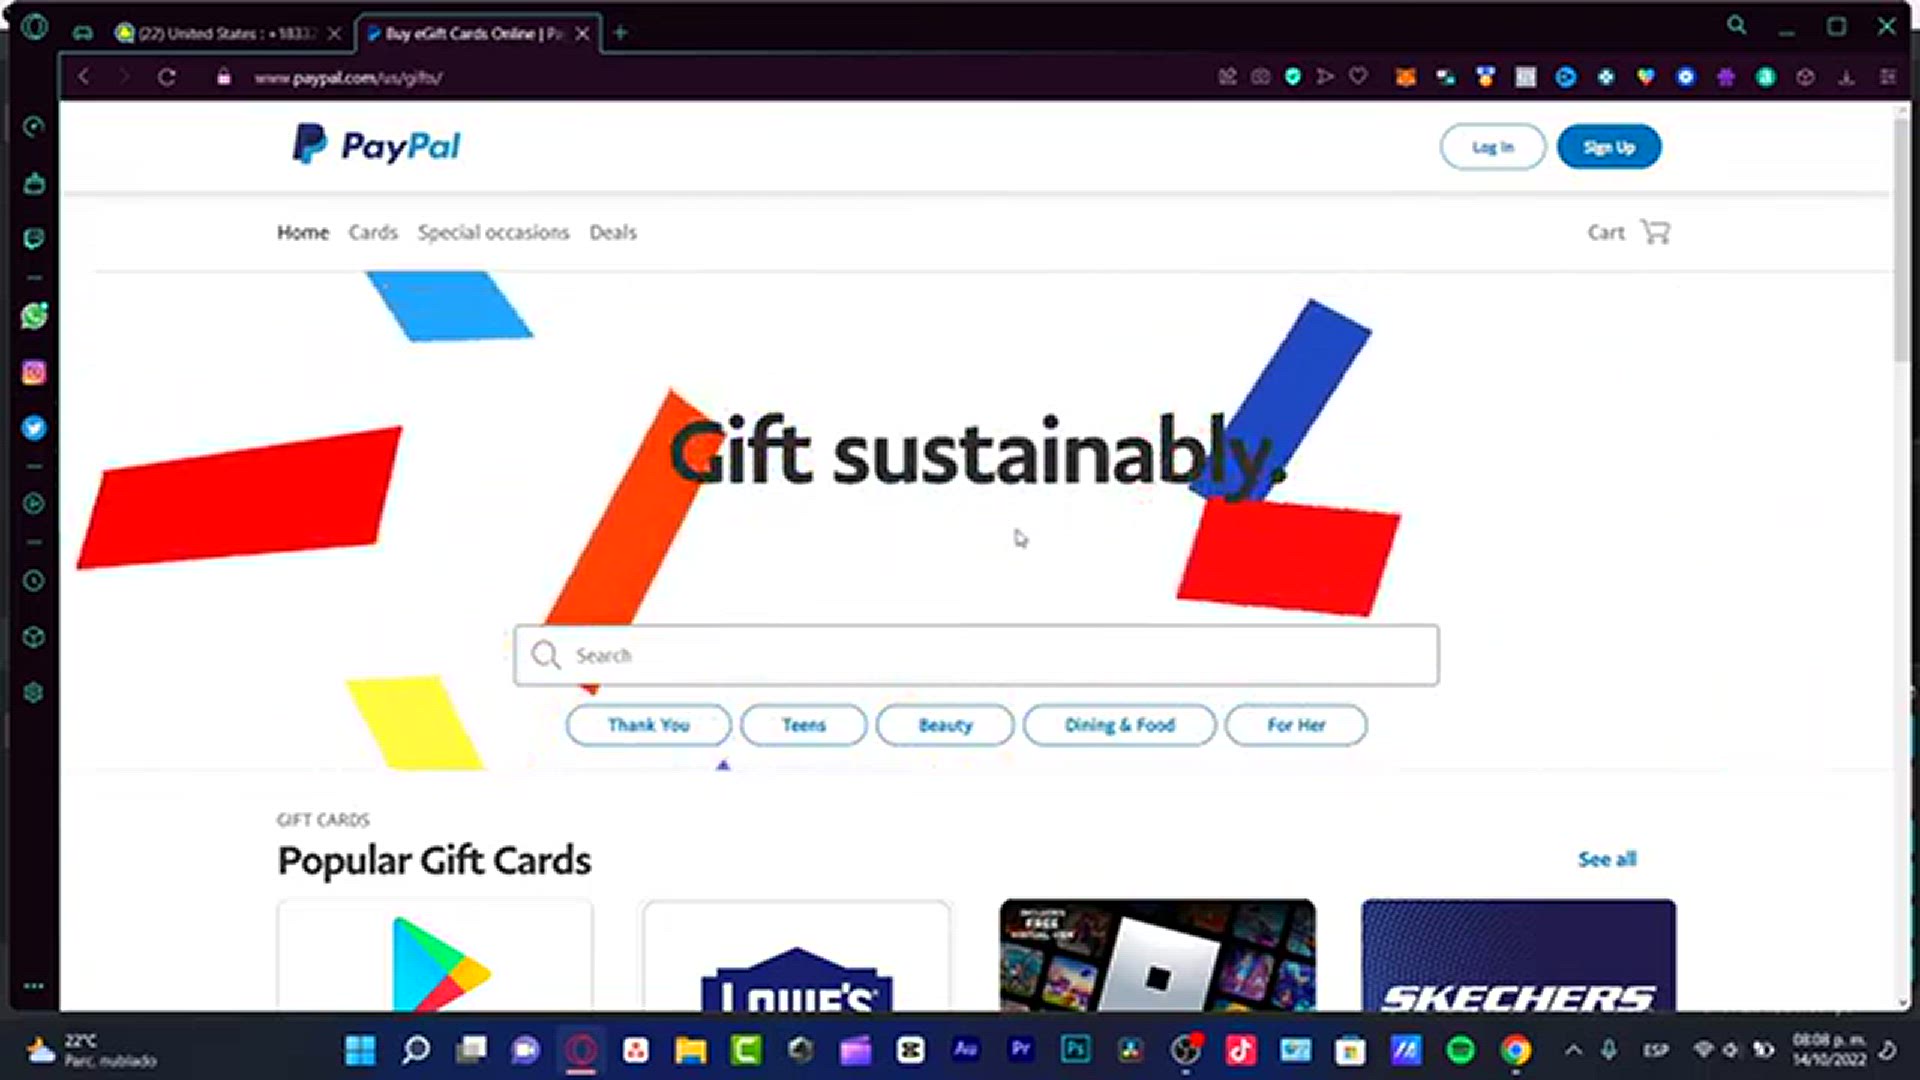The width and height of the screenshot is (1920, 1080).
Task: Click the address bar URL
Action: point(348,77)
